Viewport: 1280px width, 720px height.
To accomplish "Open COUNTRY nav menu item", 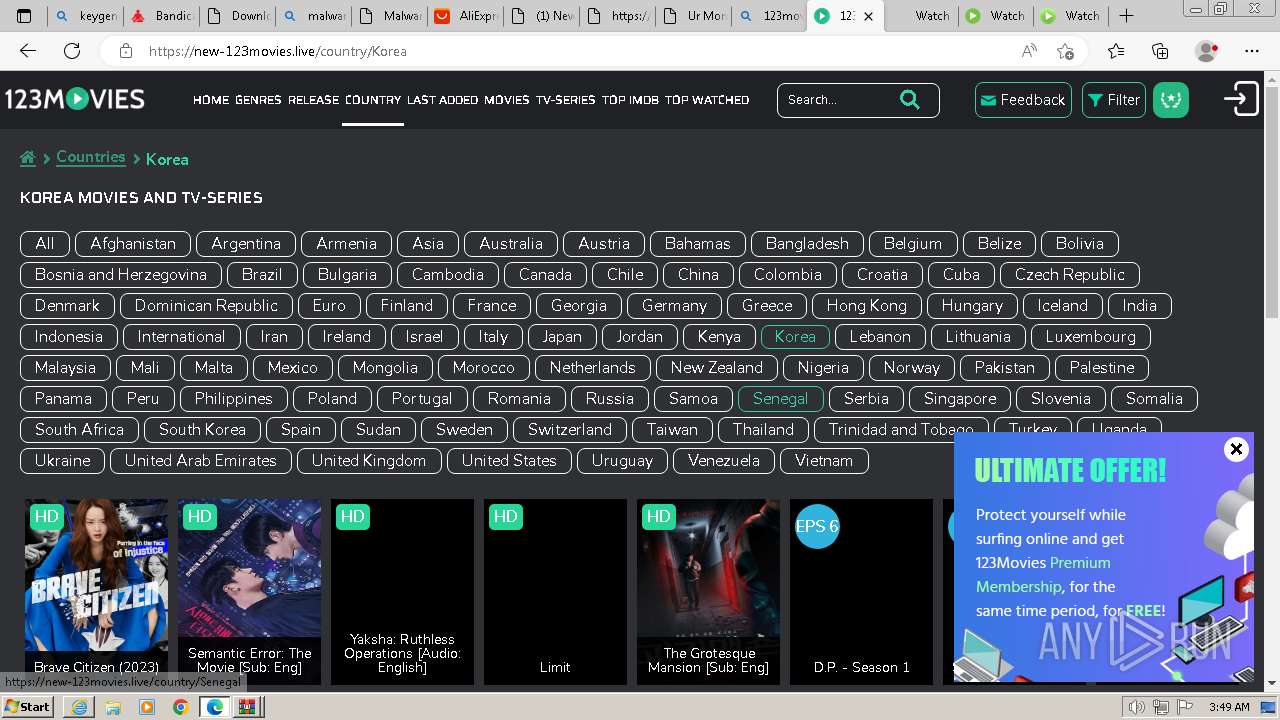I will click(373, 100).
